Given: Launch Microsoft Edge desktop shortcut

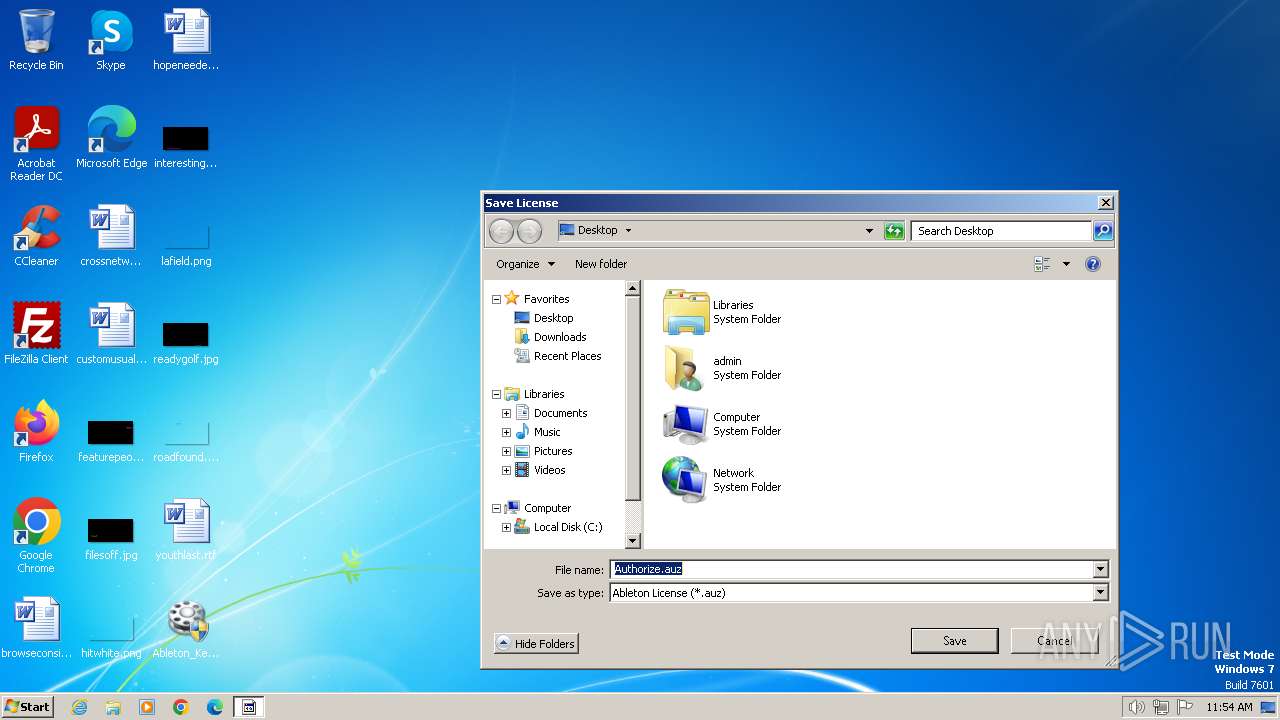Looking at the screenshot, I should click(111, 138).
